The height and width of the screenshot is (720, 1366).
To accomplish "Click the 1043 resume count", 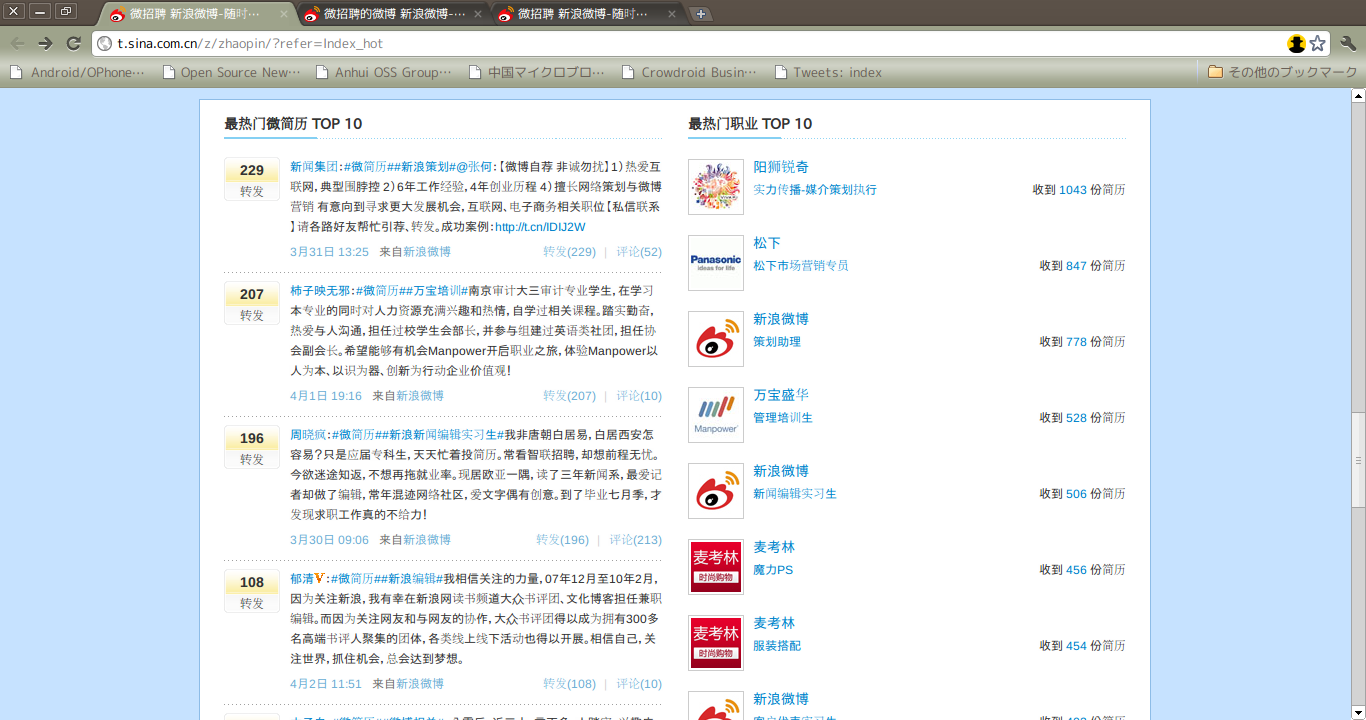I will click(x=1073, y=190).
